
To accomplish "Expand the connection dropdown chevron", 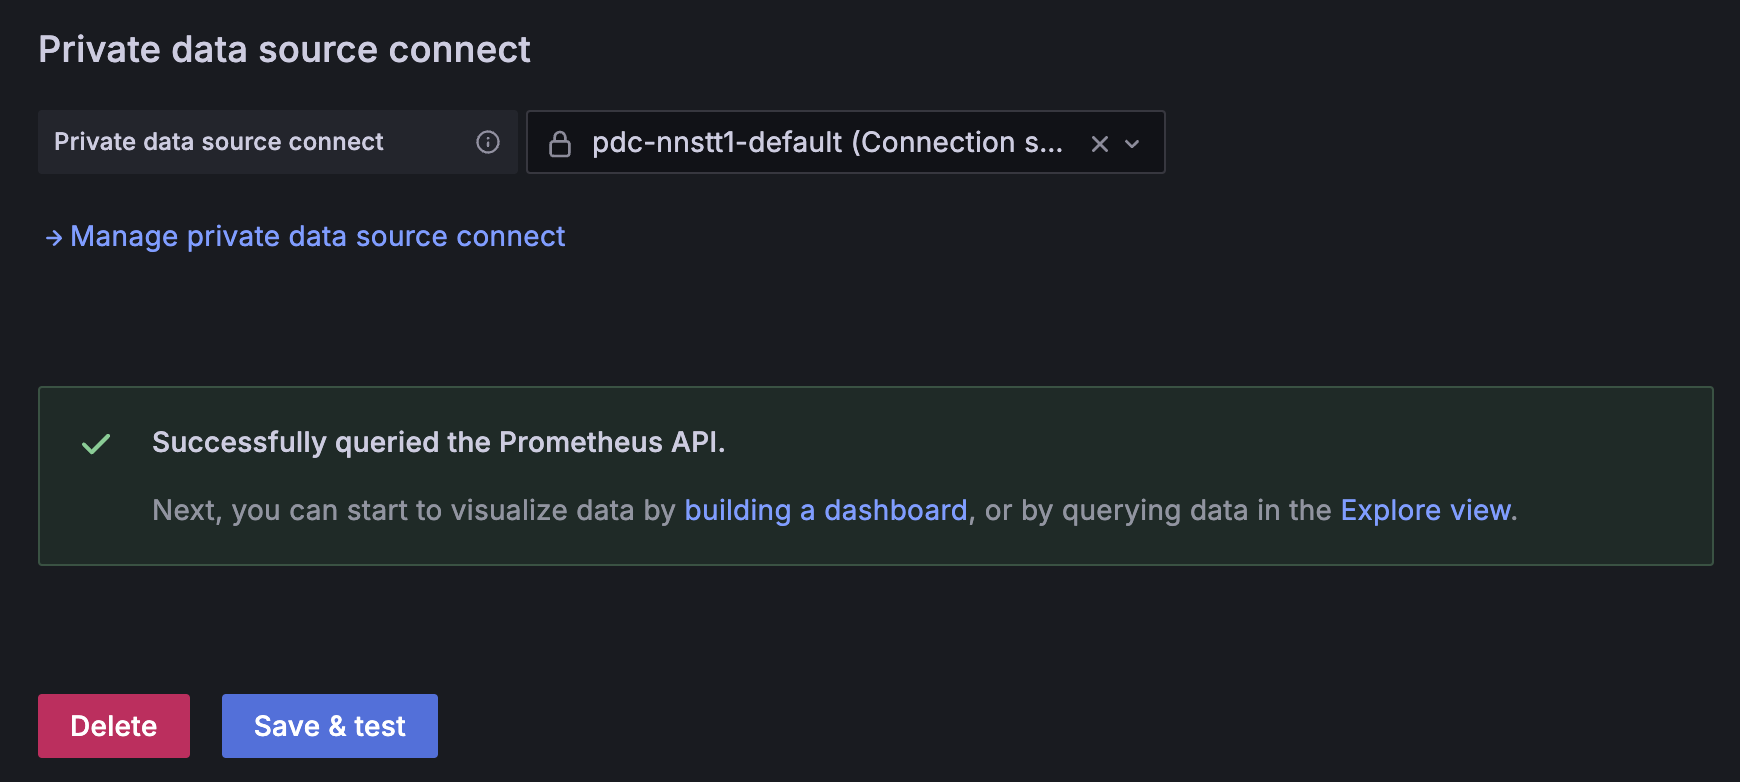I will pyautogui.click(x=1133, y=143).
